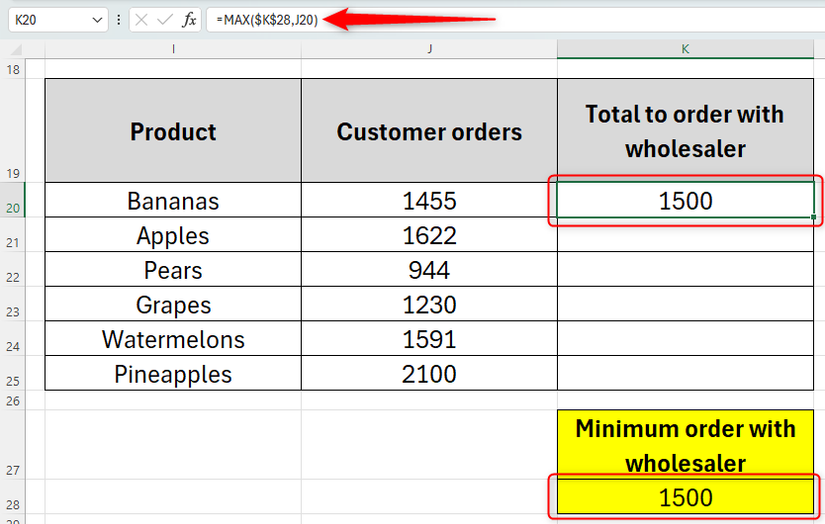This screenshot has height=524, width=825.
Task: Click the Cancel (X) formula icon
Action: 141,20
